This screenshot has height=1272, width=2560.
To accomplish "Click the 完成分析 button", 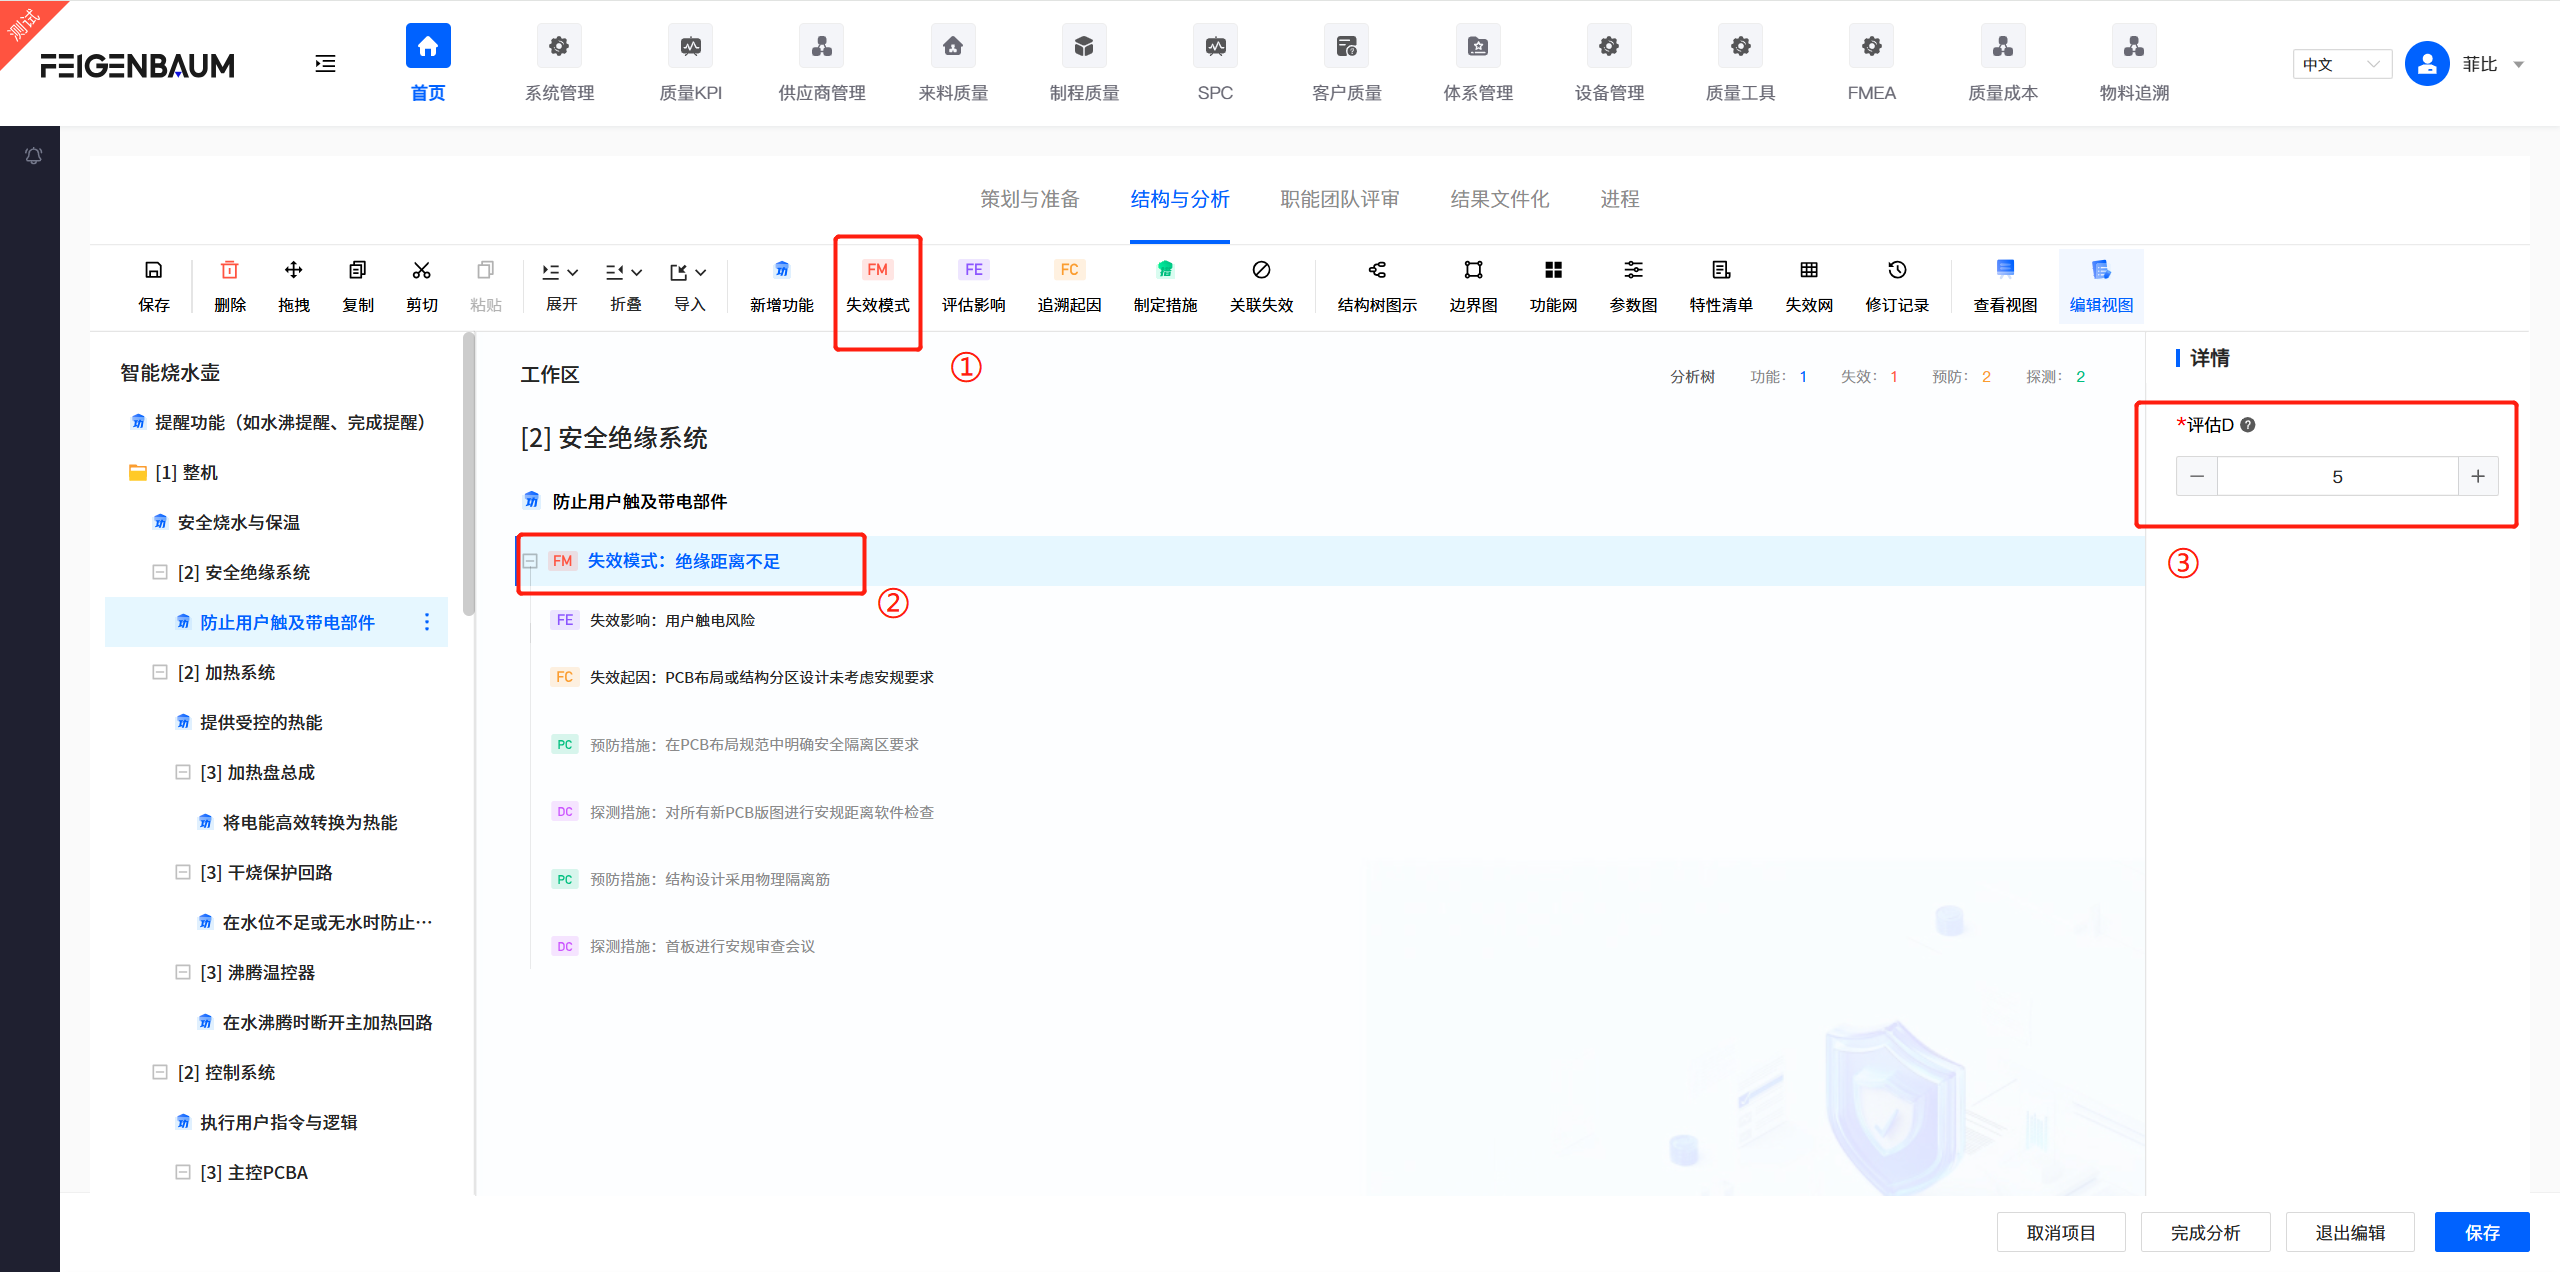I will coord(2204,1232).
